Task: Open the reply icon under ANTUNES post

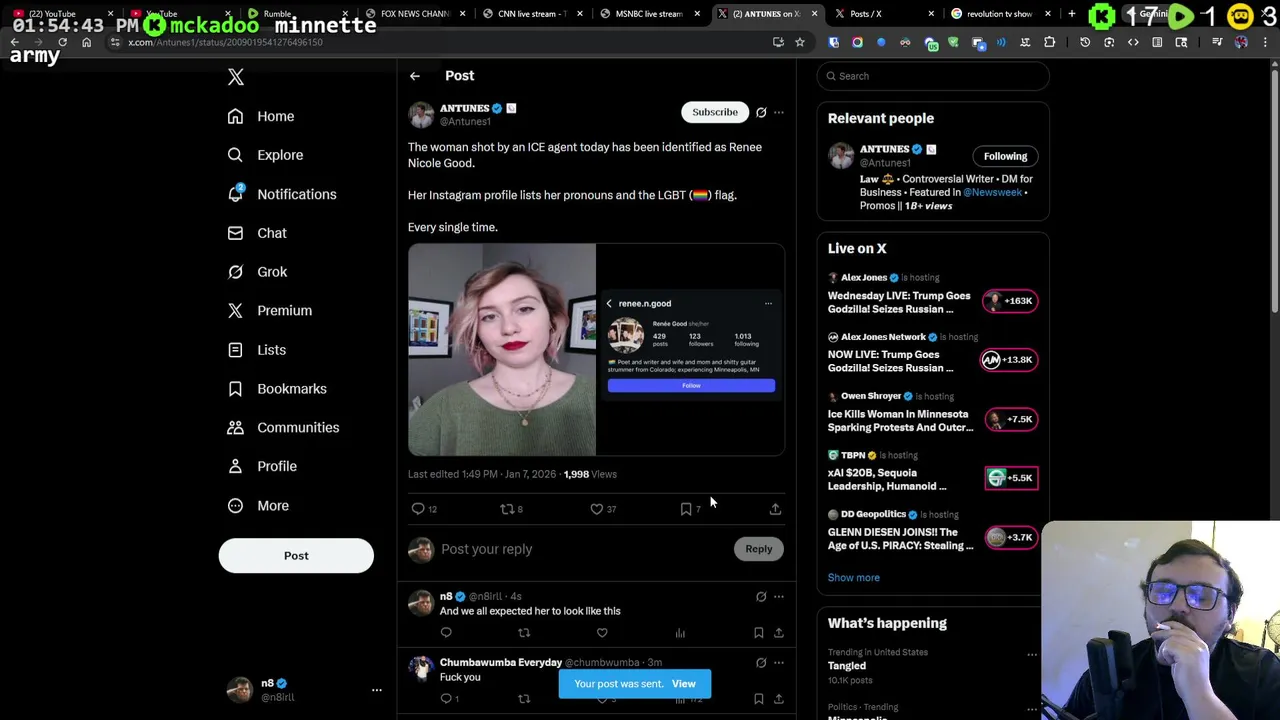Action: pyautogui.click(x=418, y=509)
